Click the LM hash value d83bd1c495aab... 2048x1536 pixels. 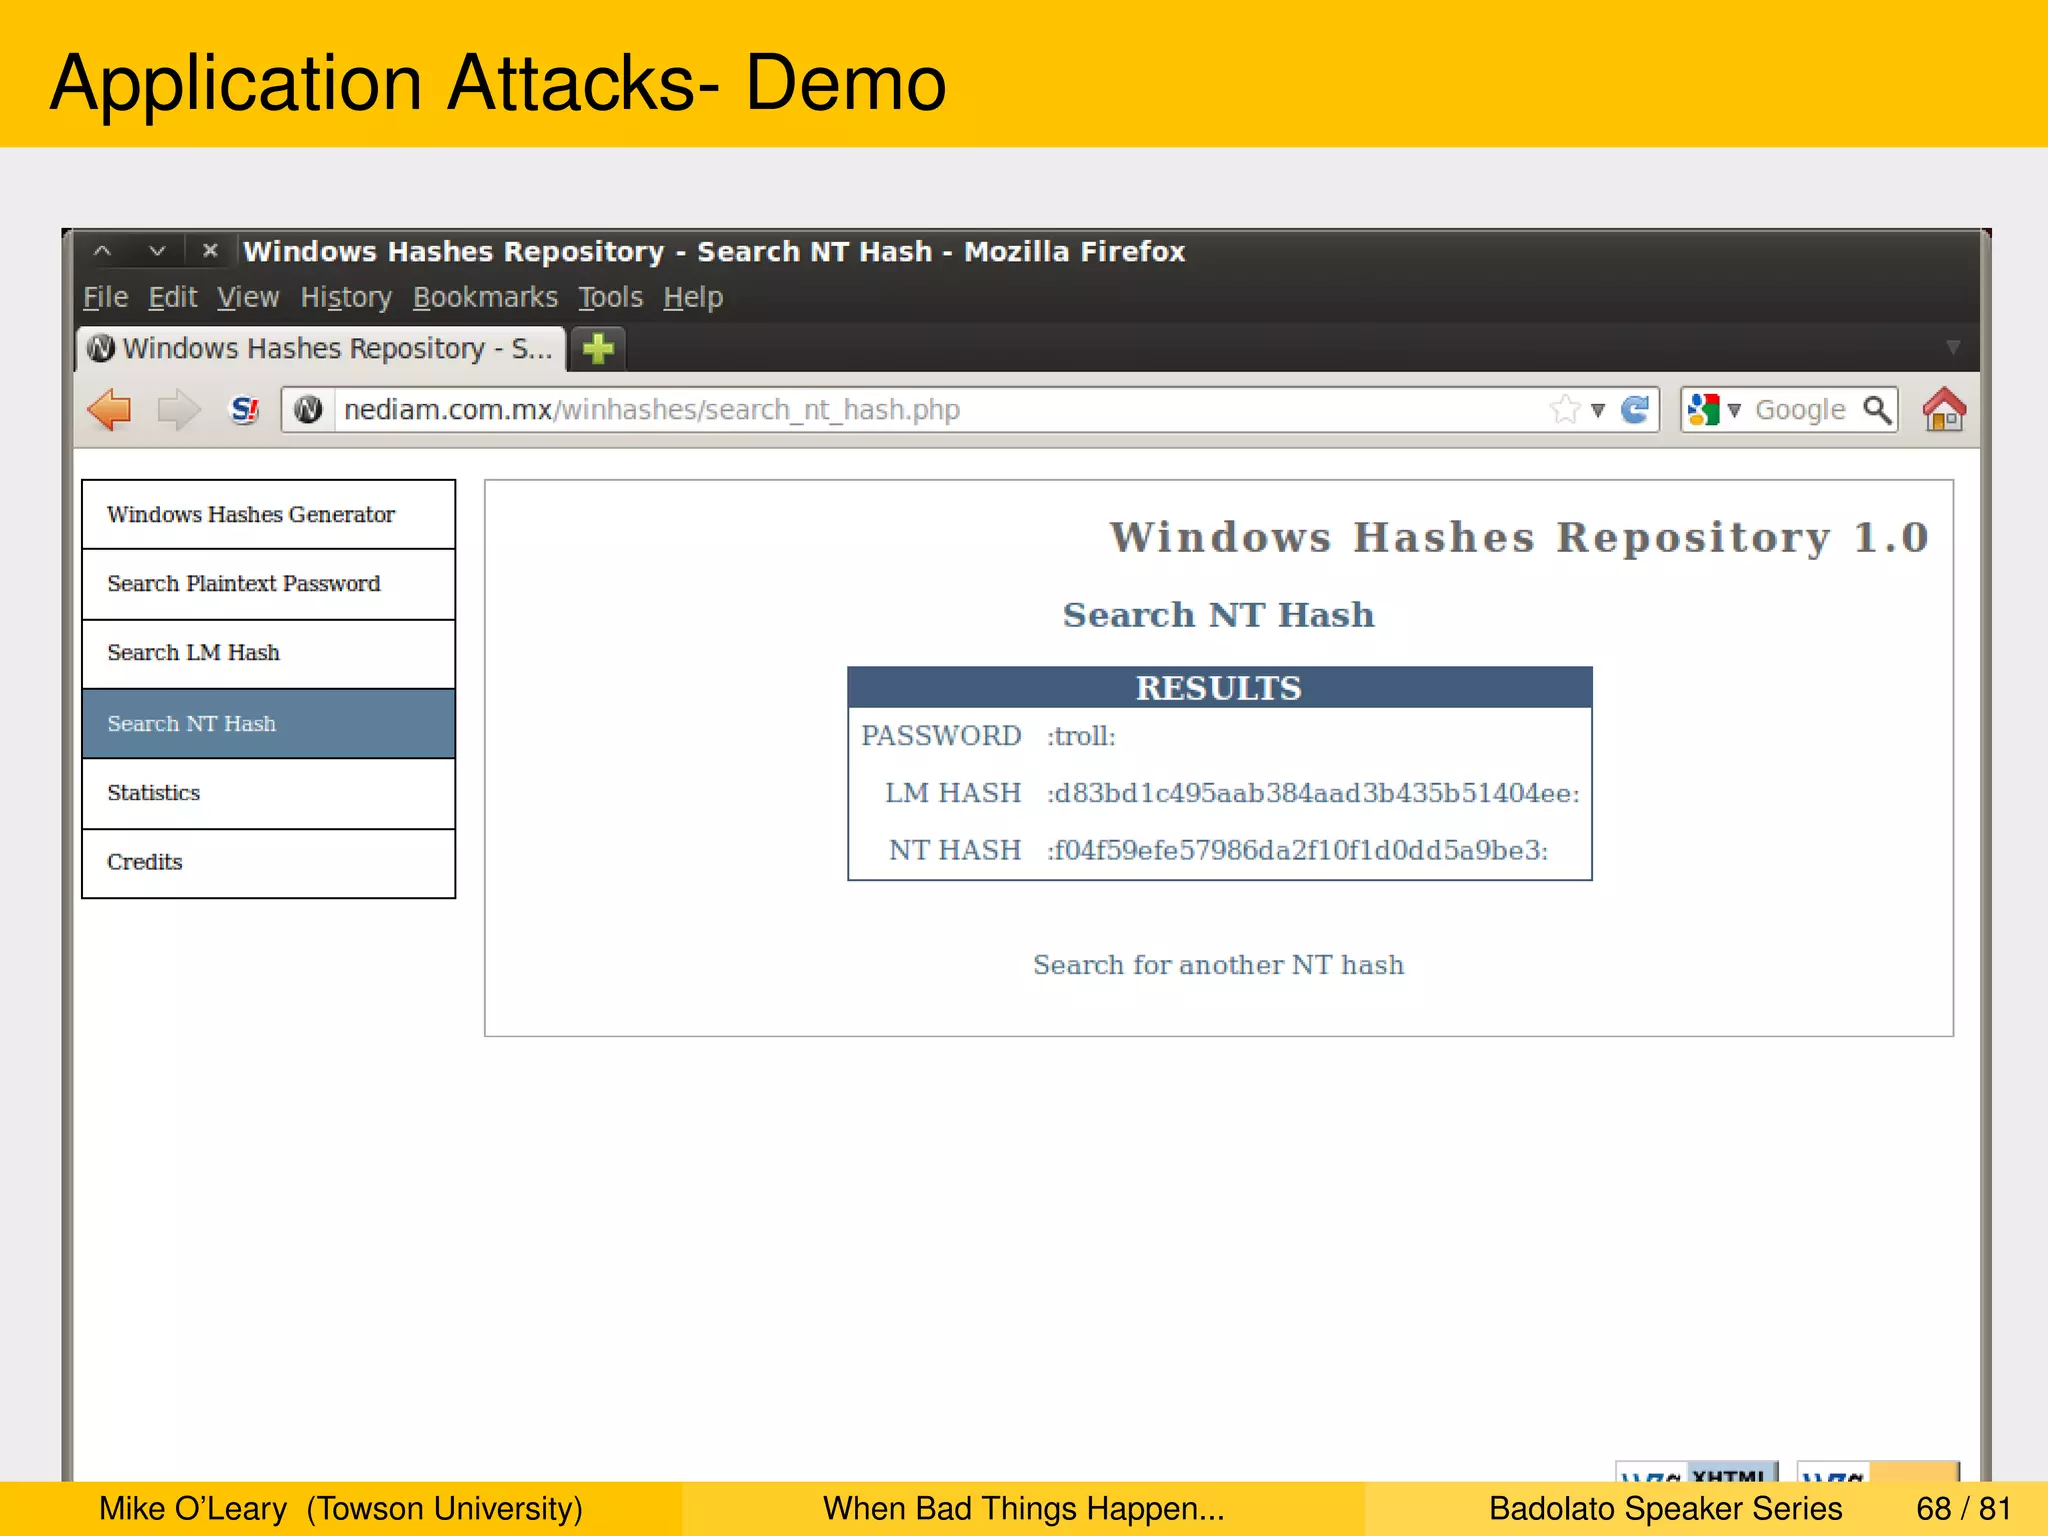(x=1313, y=793)
